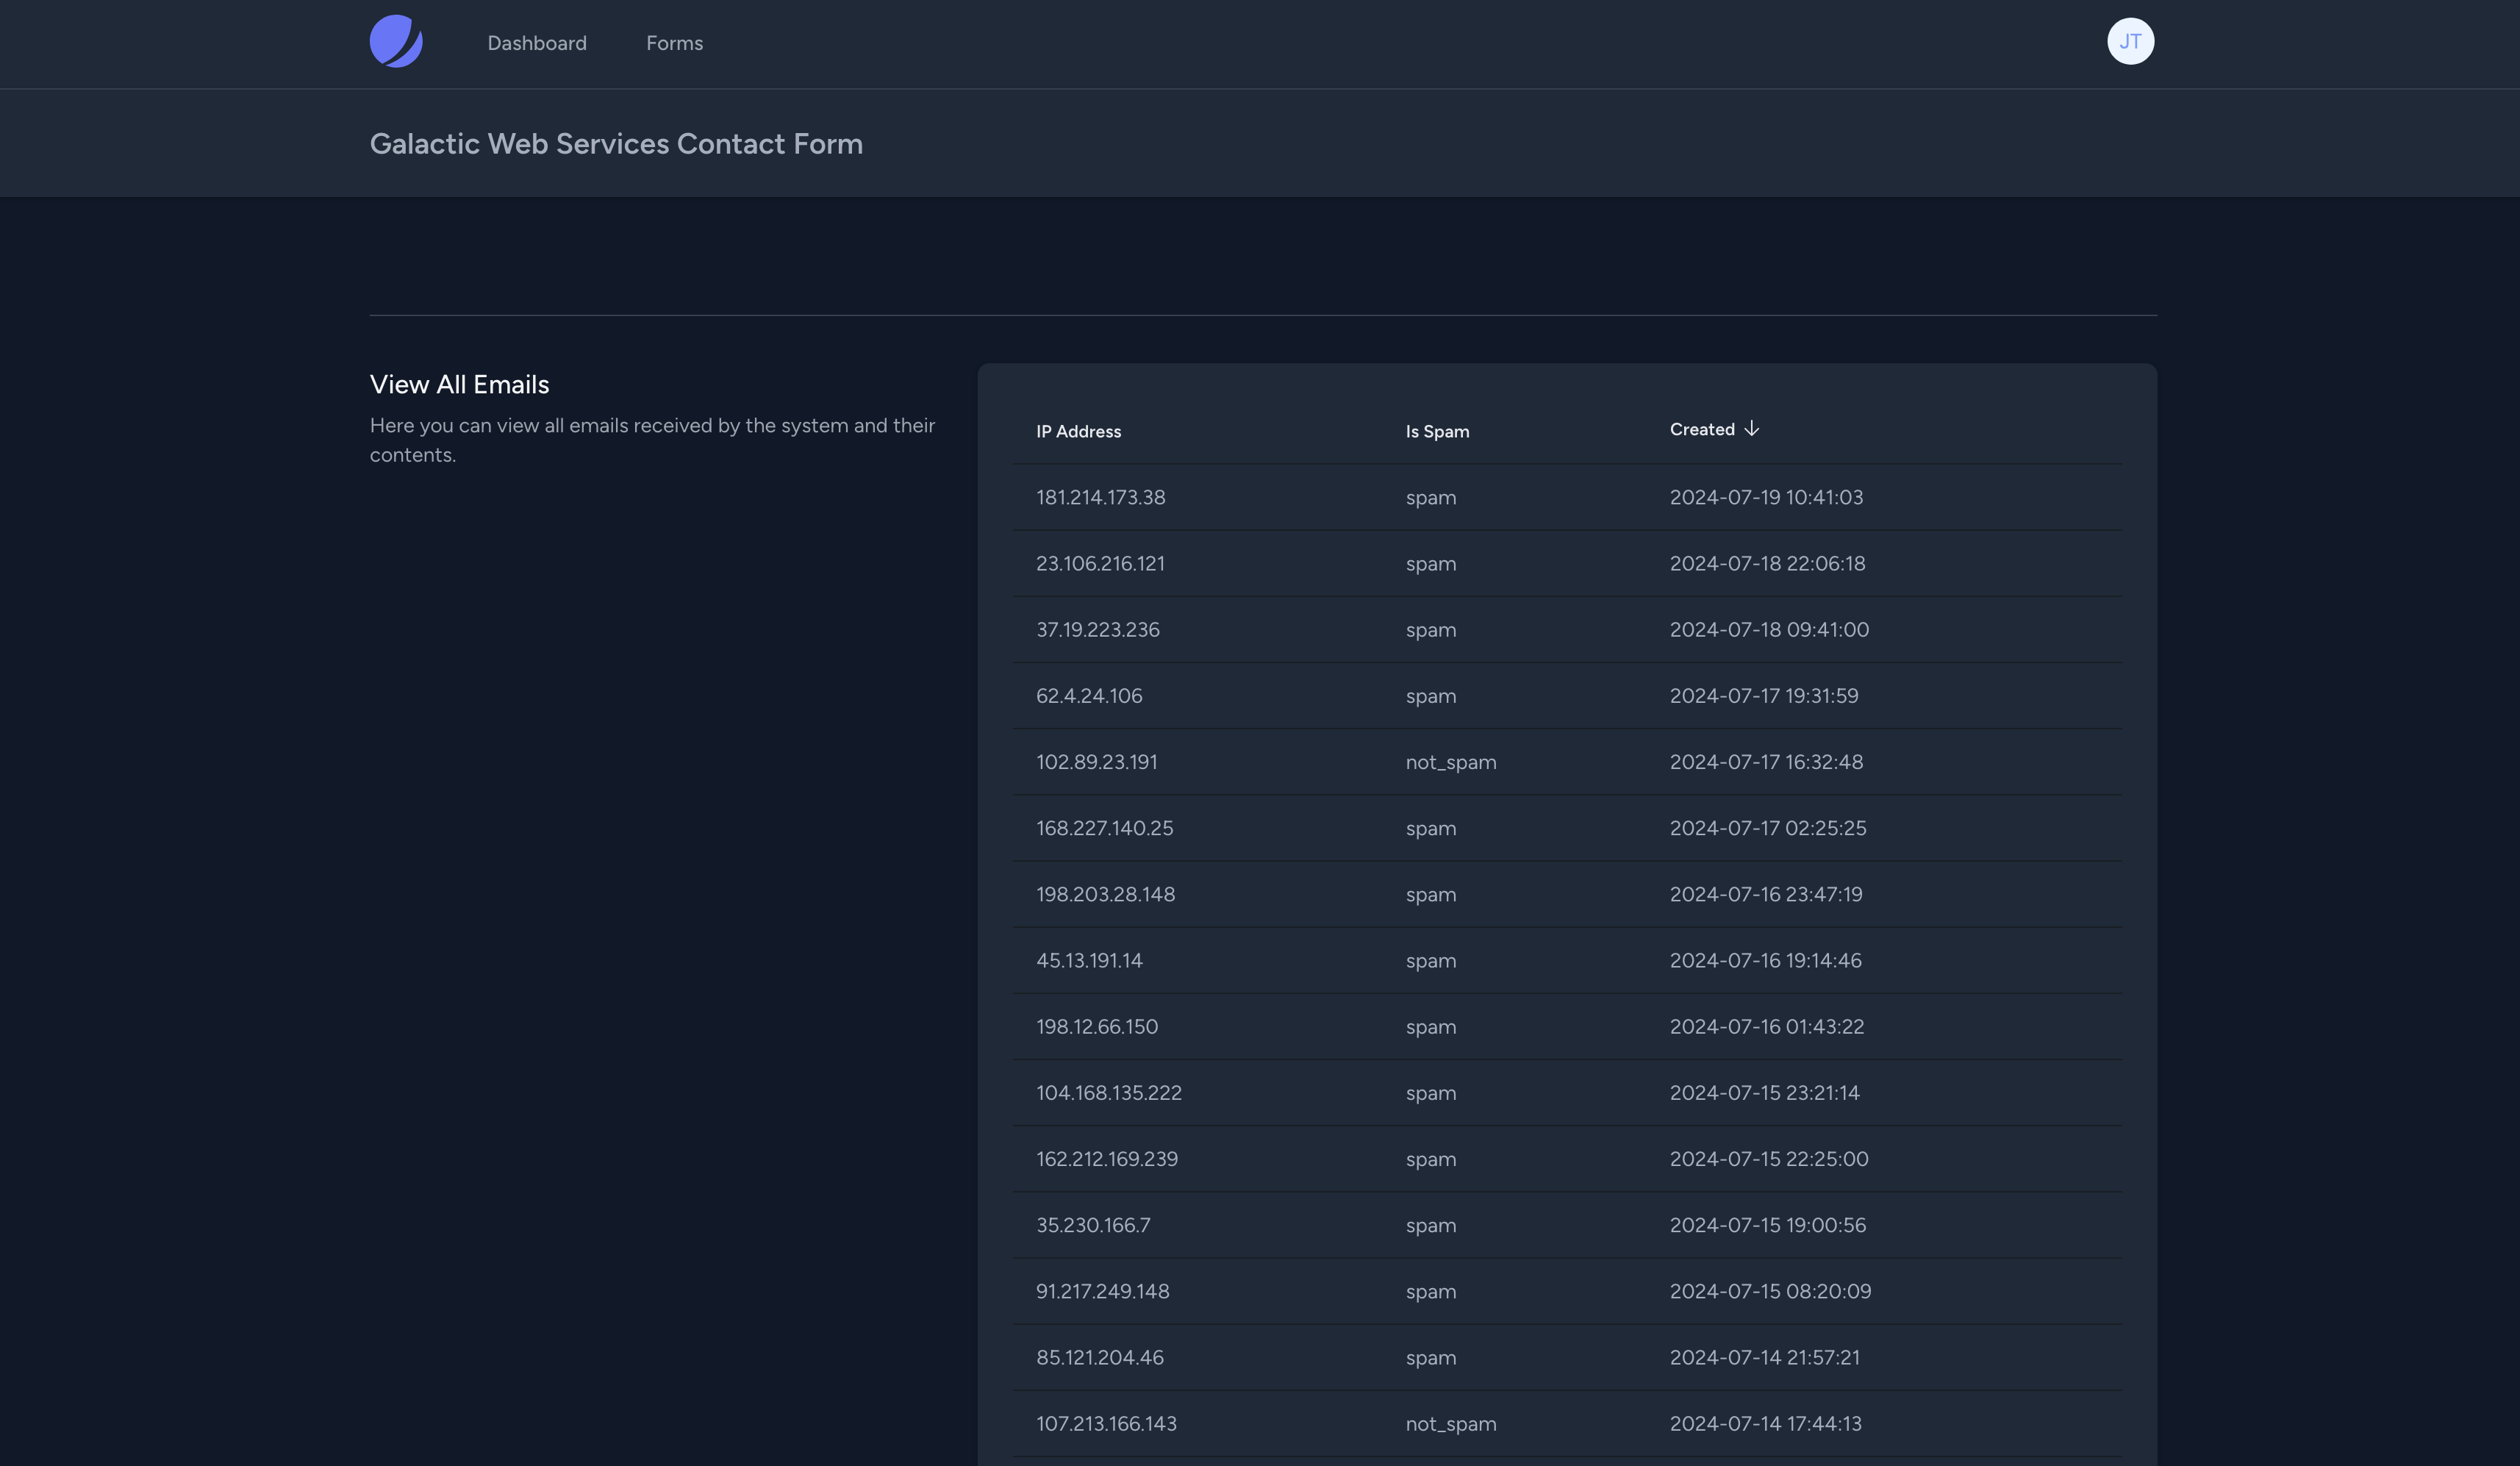This screenshot has width=2520, height=1466.
Task: Click the IP Address column header
Action: click(x=1078, y=431)
